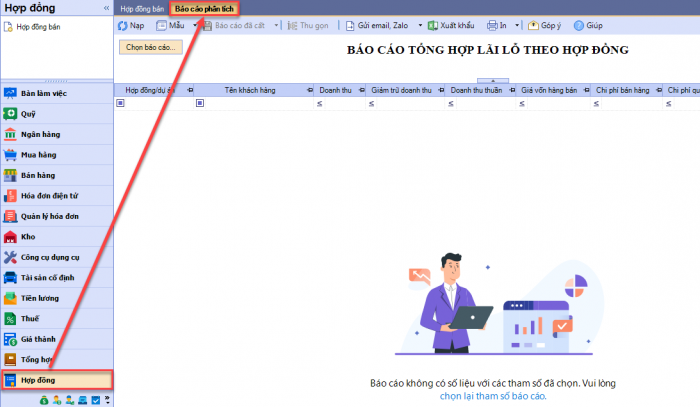Viewport: 700px width, 407px height.
Task: Click the Xuất khẩu Excel export icon
Action: (x=433, y=25)
